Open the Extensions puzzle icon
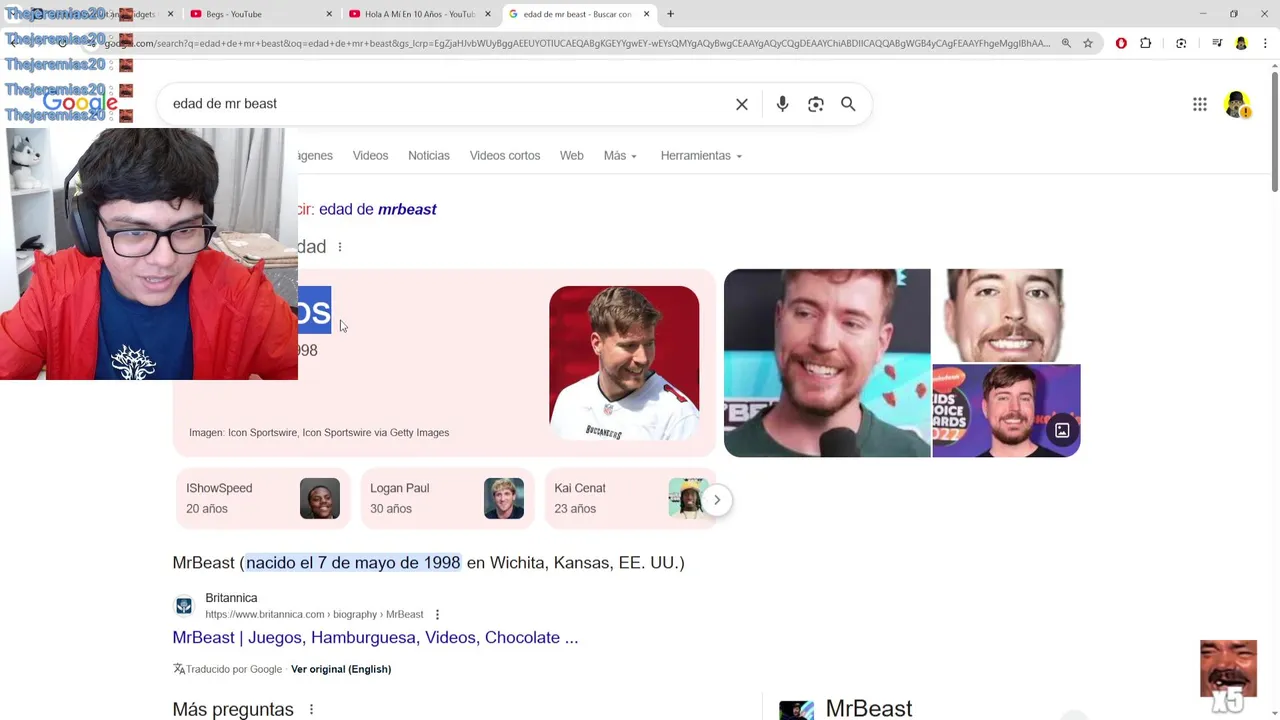1280x720 pixels. [1146, 43]
